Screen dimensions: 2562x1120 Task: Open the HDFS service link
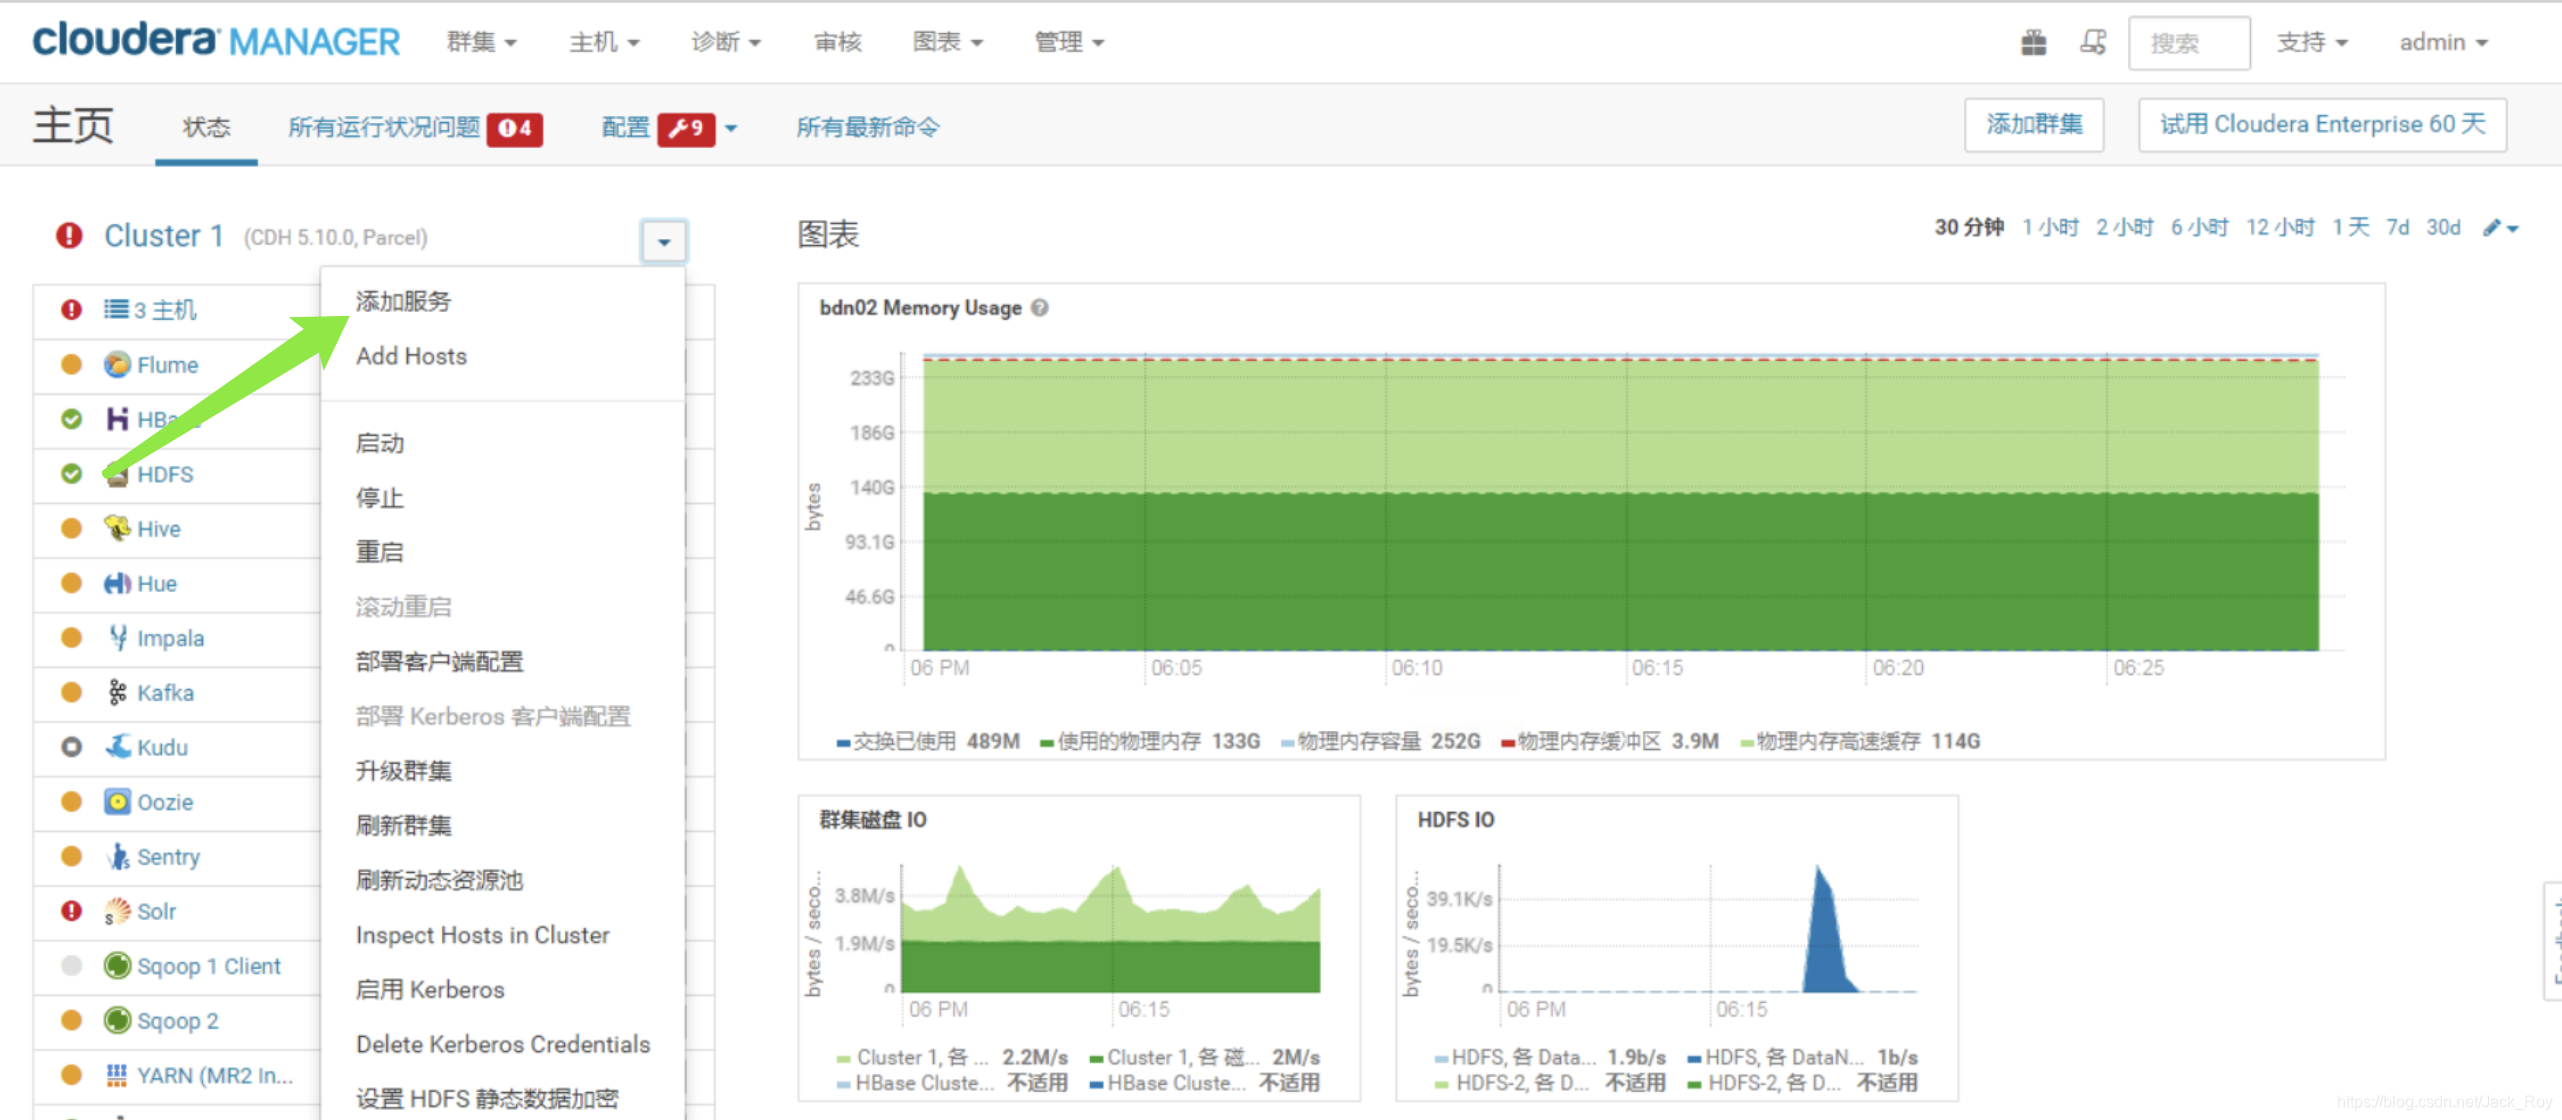point(165,474)
